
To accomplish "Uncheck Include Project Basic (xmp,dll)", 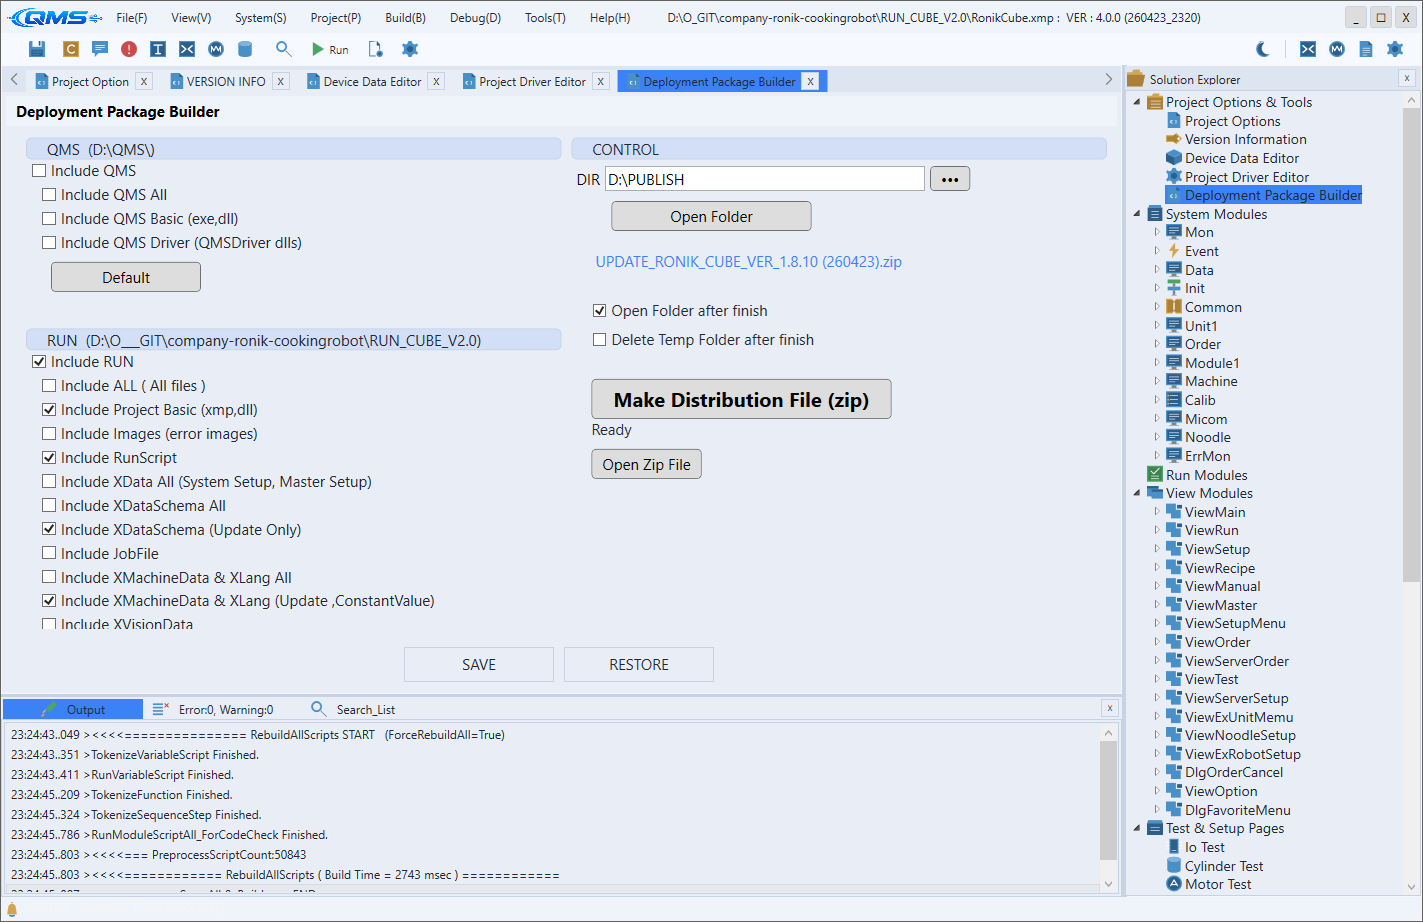I will coord(49,410).
